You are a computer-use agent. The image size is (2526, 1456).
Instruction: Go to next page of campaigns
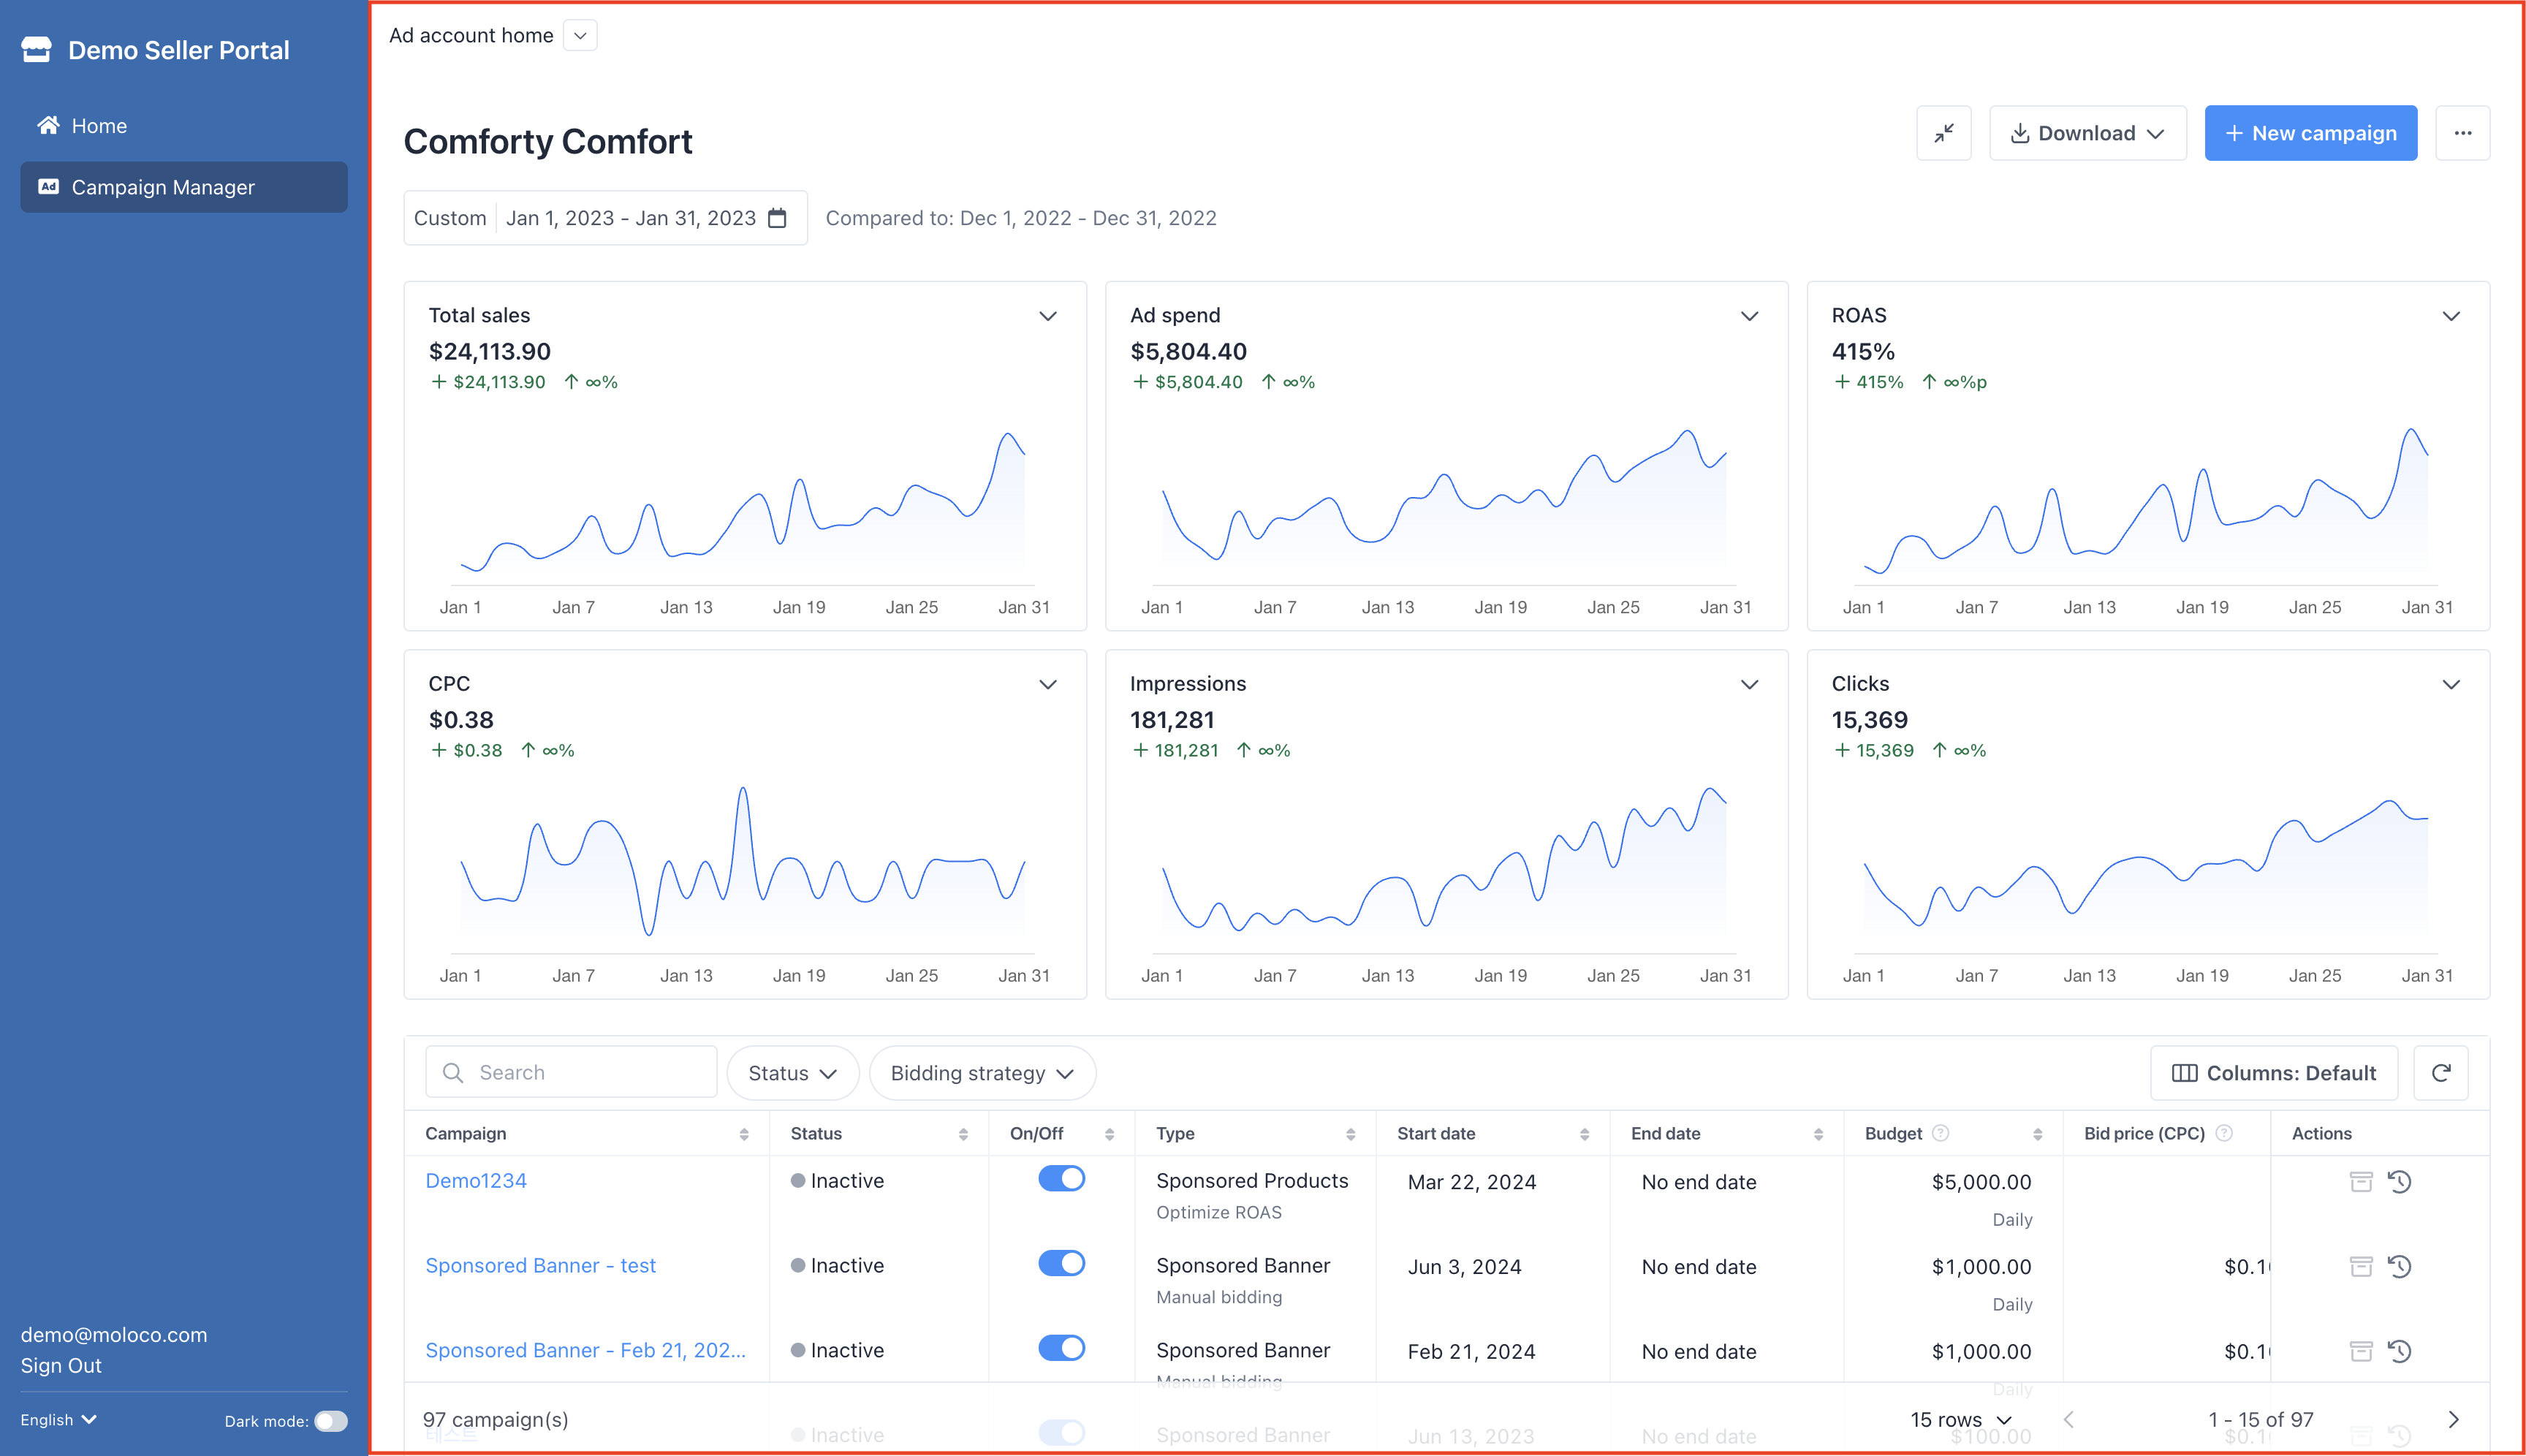(x=2453, y=1420)
